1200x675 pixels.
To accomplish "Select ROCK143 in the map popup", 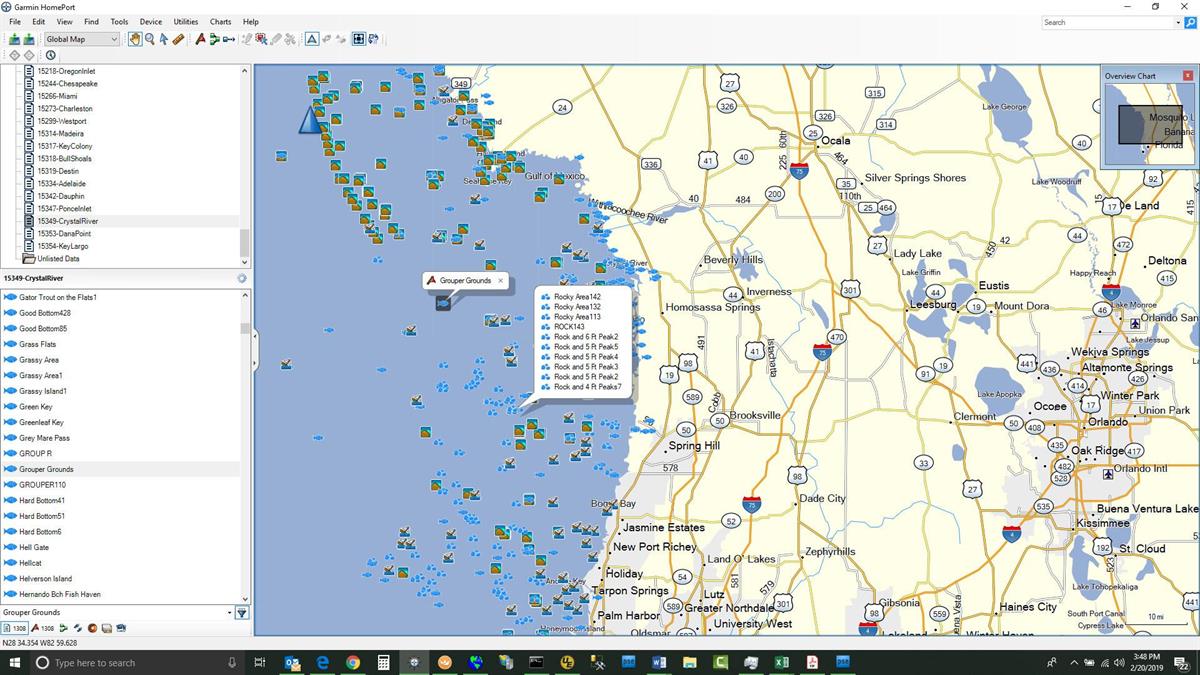I will point(569,327).
